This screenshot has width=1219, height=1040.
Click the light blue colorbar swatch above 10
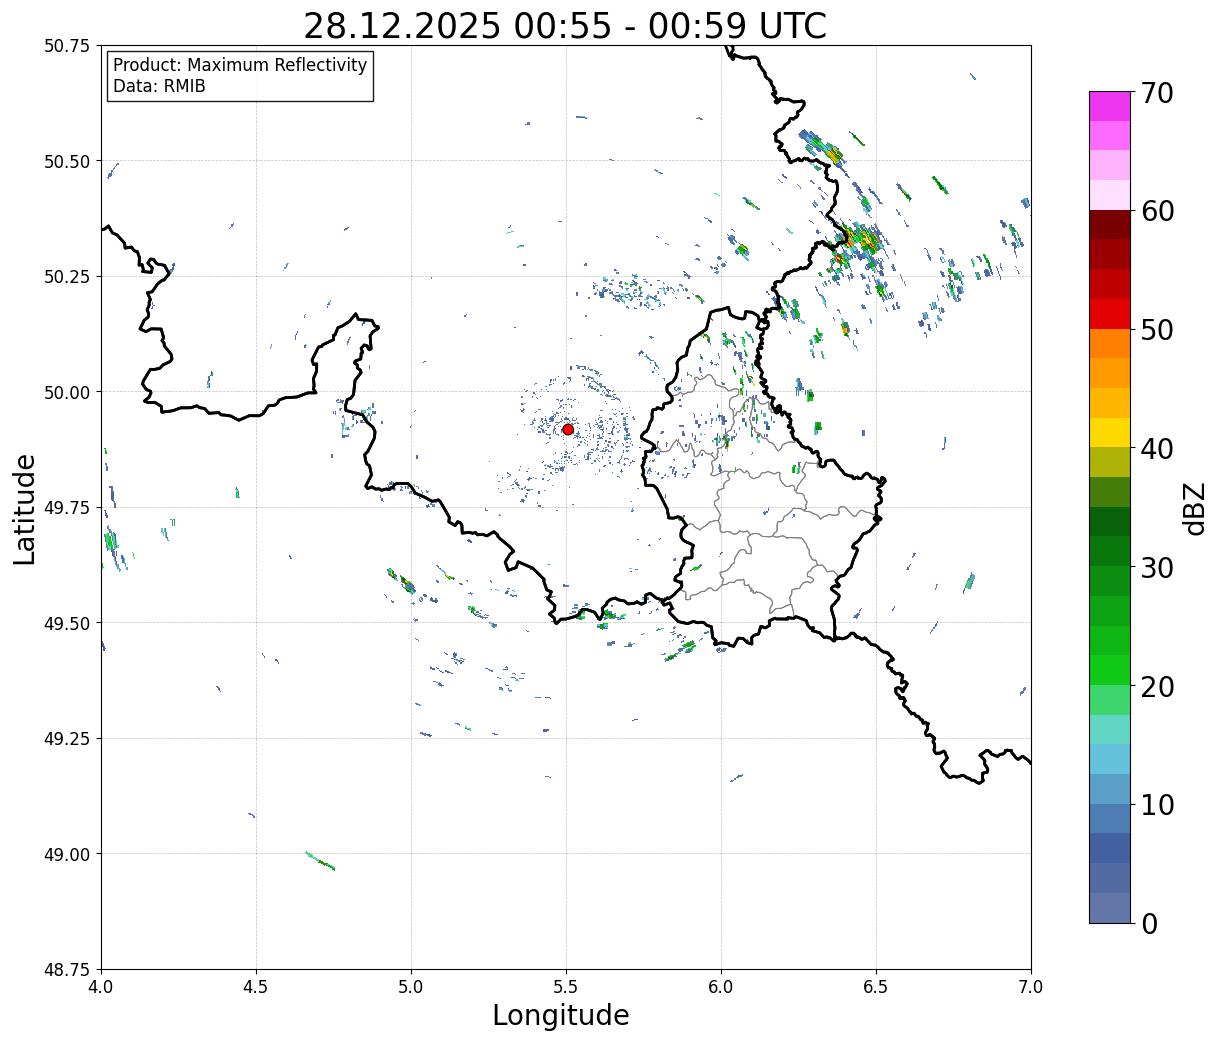pyautogui.click(x=1110, y=789)
